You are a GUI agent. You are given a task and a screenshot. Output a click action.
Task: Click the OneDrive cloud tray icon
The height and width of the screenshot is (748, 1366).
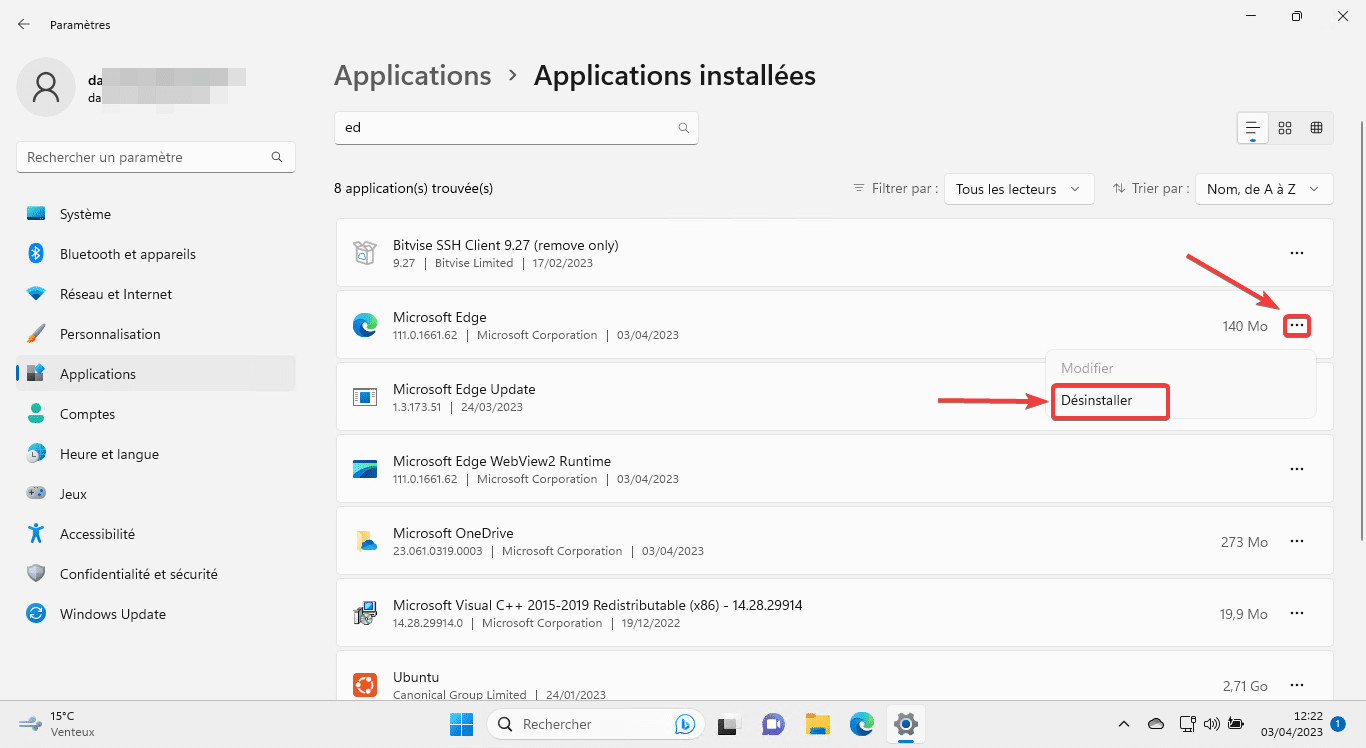click(x=1156, y=724)
